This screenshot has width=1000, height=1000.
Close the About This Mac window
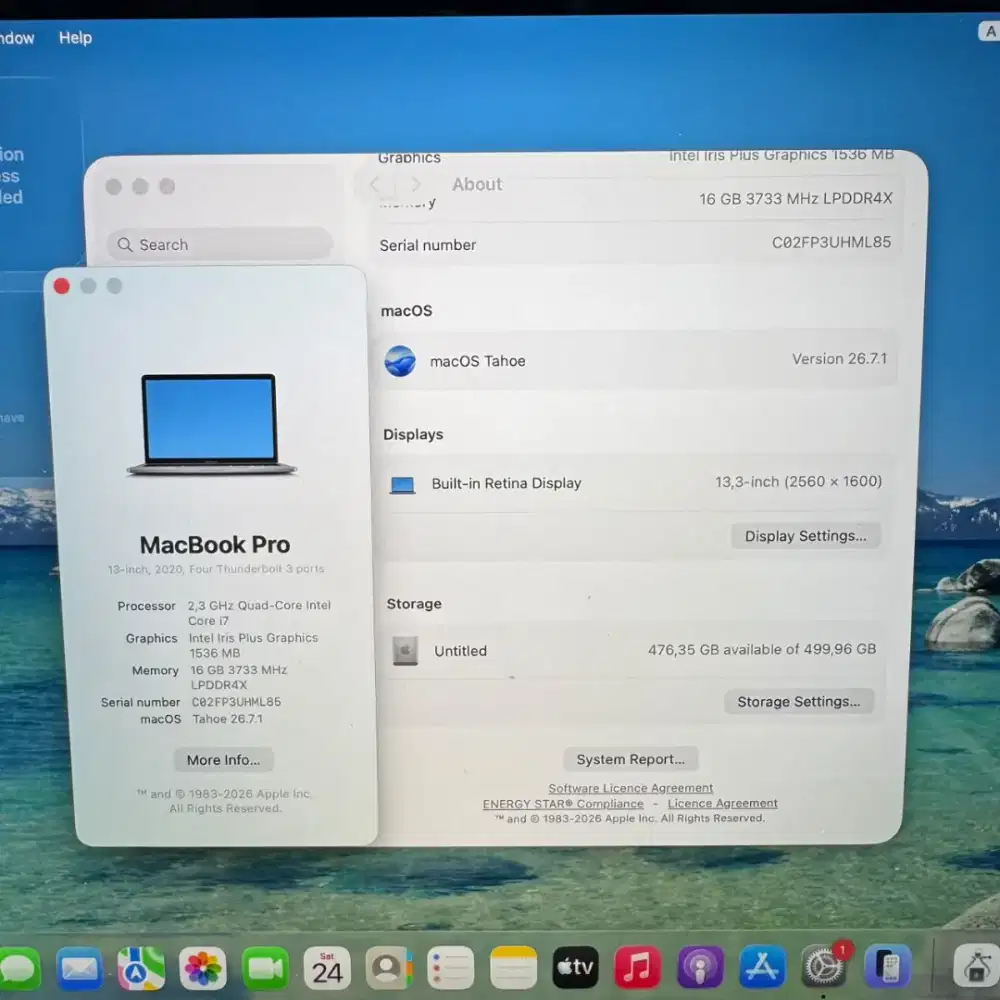tap(62, 286)
